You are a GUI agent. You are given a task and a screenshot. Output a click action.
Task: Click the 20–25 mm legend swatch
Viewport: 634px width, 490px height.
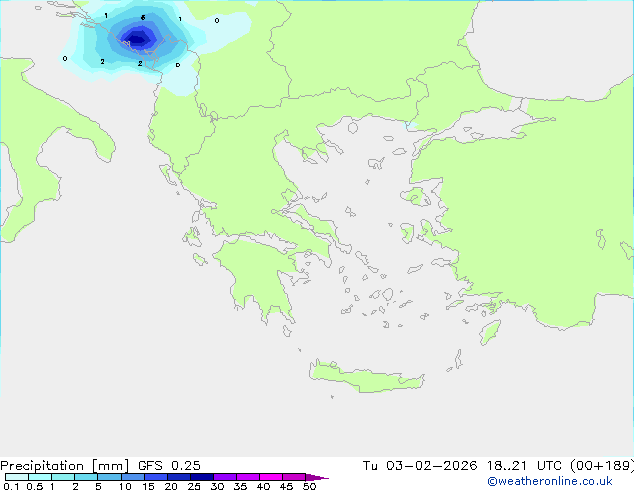pyautogui.click(x=179, y=477)
